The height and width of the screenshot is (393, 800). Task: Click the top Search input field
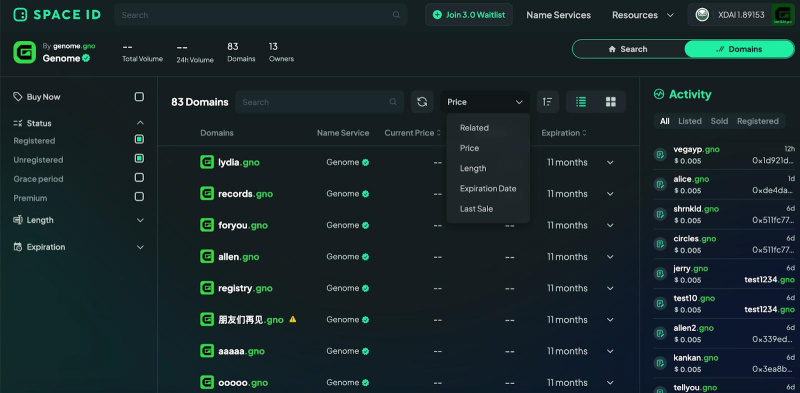pos(261,15)
